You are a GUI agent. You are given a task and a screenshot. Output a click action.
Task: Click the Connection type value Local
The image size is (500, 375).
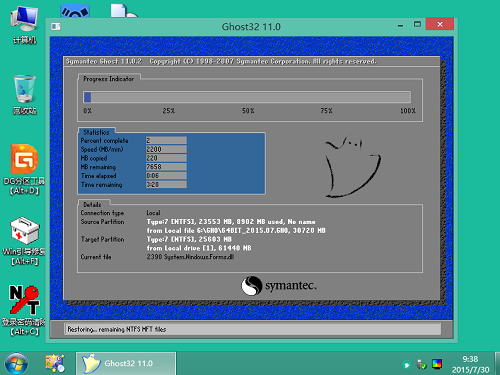pyautogui.click(x=153, y=213)
